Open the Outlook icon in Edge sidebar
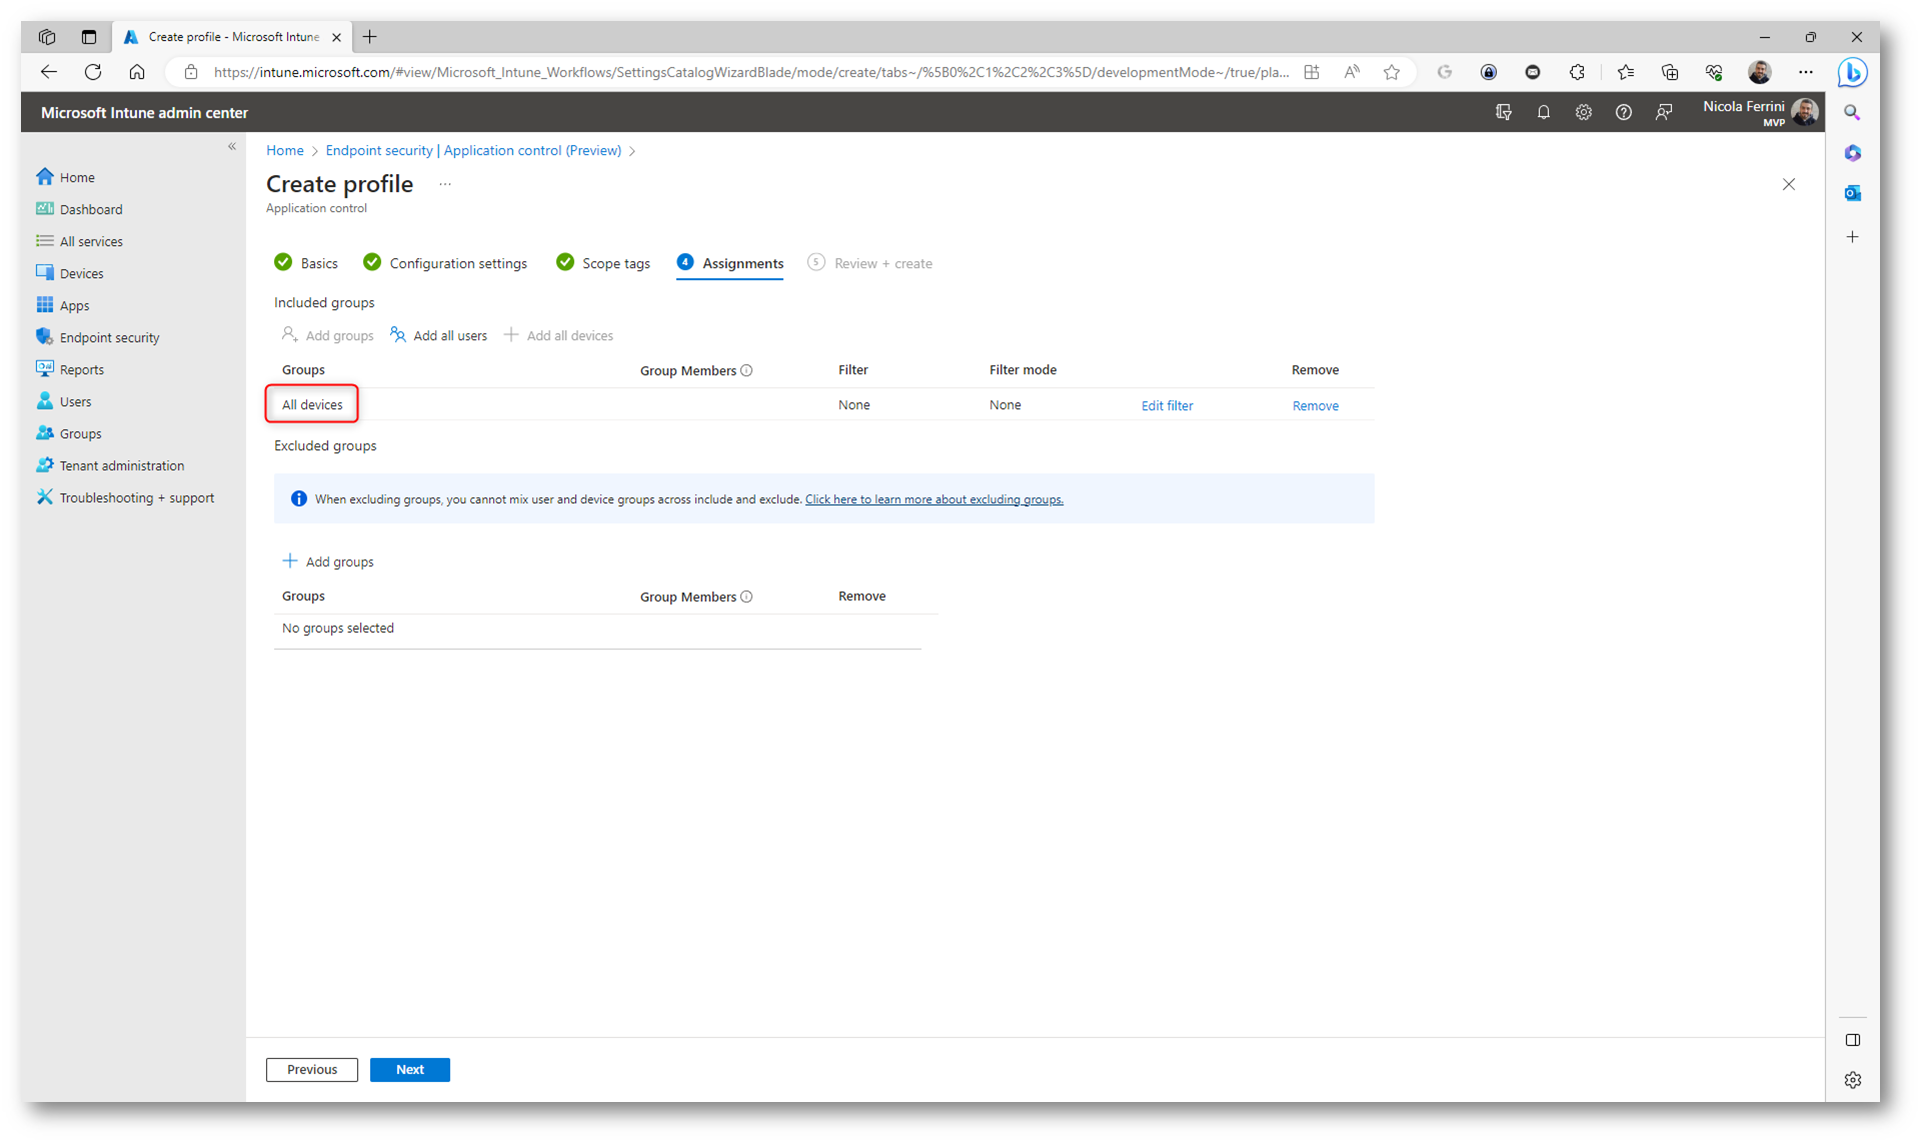 click(x=1852, y=193)
